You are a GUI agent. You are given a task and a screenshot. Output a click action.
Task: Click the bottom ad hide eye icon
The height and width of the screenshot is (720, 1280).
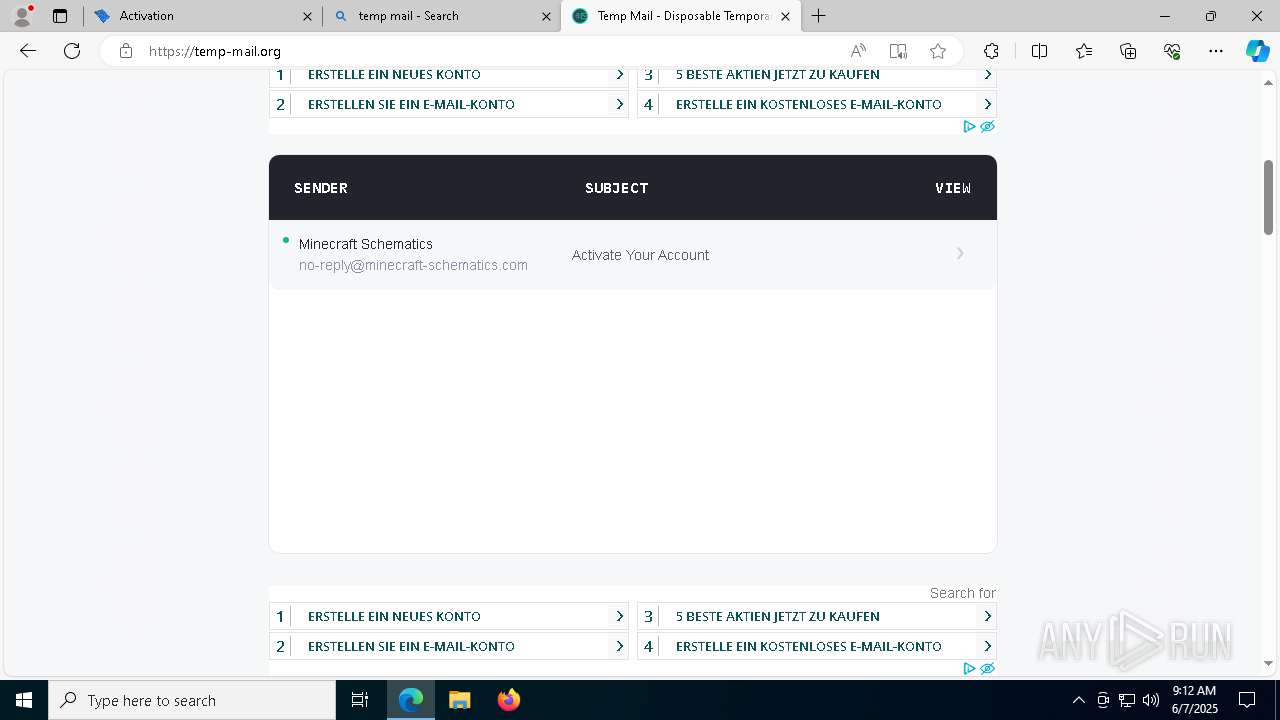[987, 668]
